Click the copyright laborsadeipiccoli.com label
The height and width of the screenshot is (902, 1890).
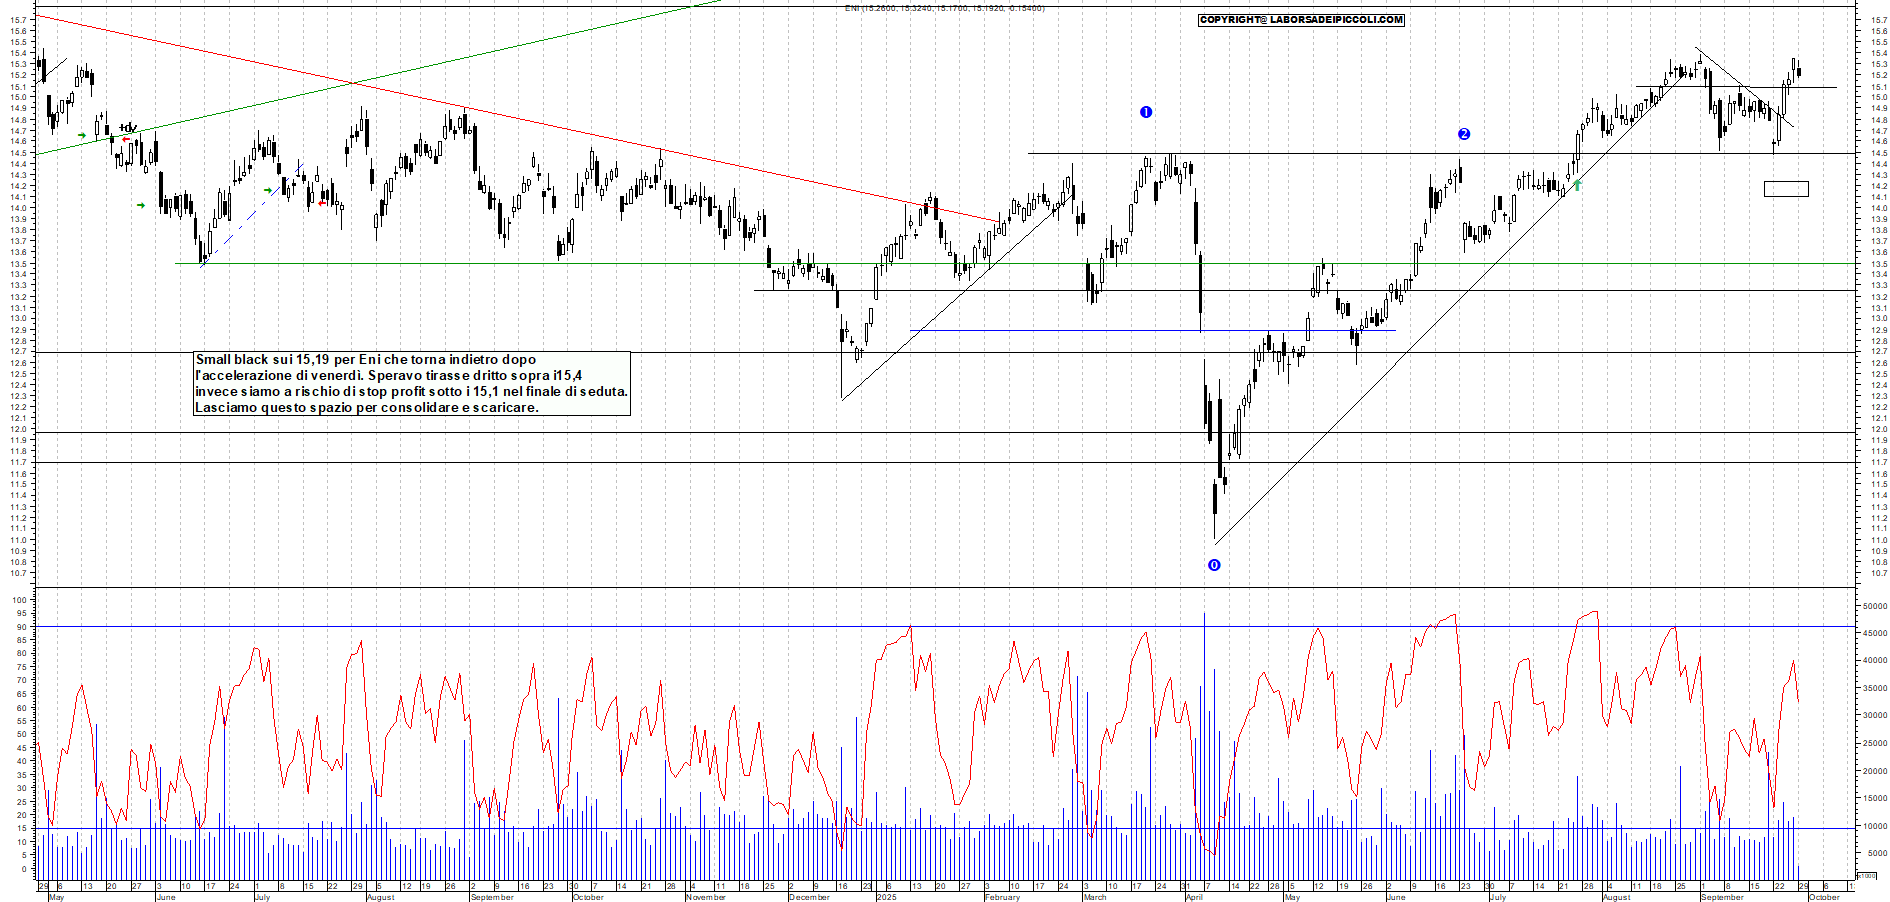(x=1301, y=20)
